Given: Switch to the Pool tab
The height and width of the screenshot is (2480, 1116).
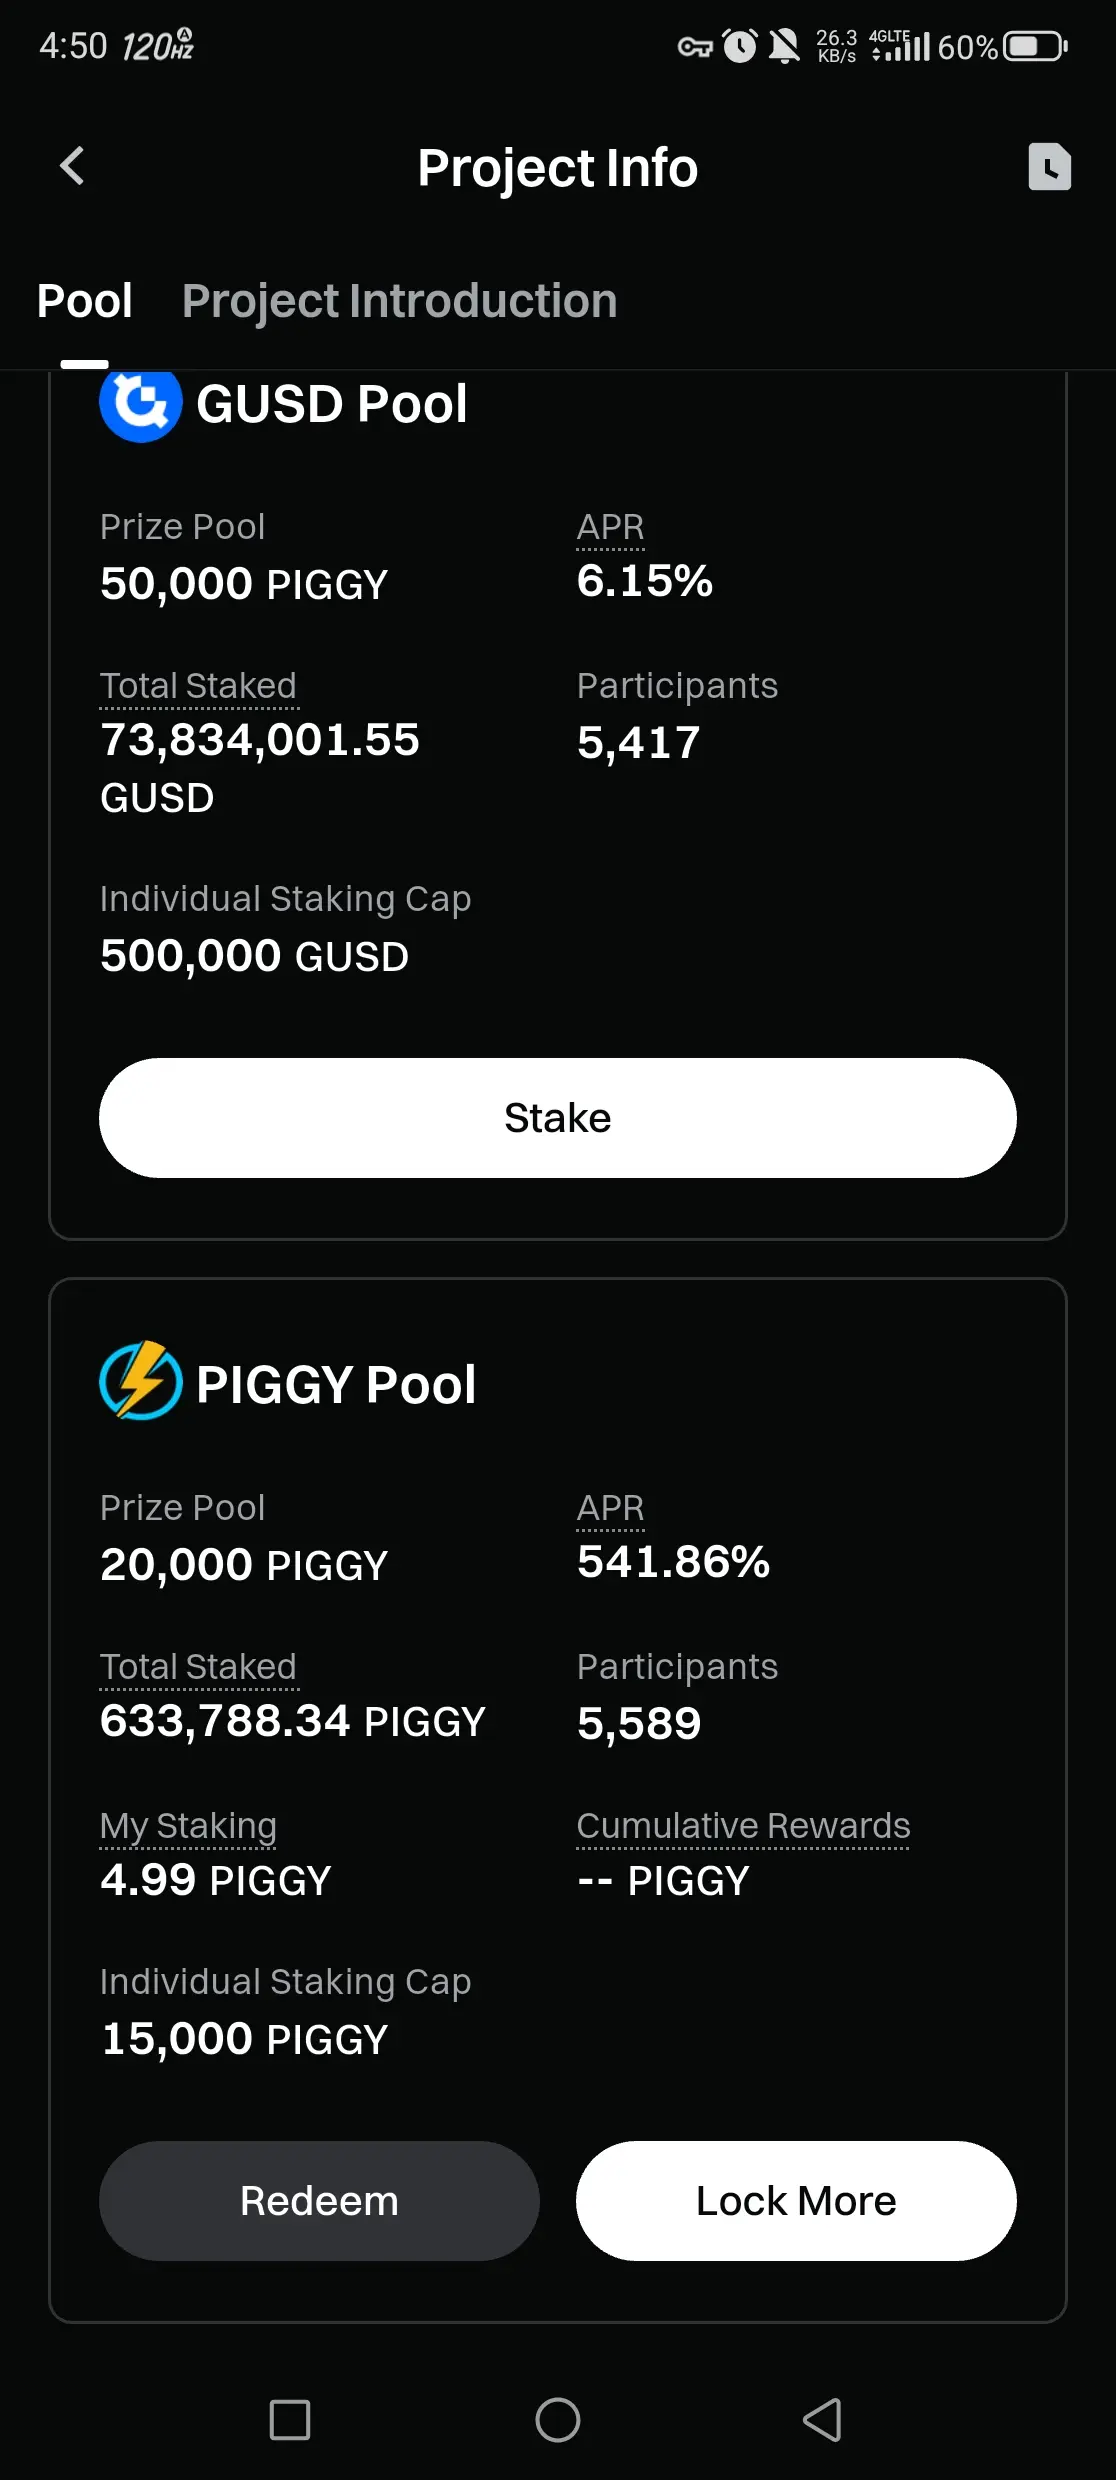Looking at the screenshot, I should pyautogui.click(x=85, y=301).
